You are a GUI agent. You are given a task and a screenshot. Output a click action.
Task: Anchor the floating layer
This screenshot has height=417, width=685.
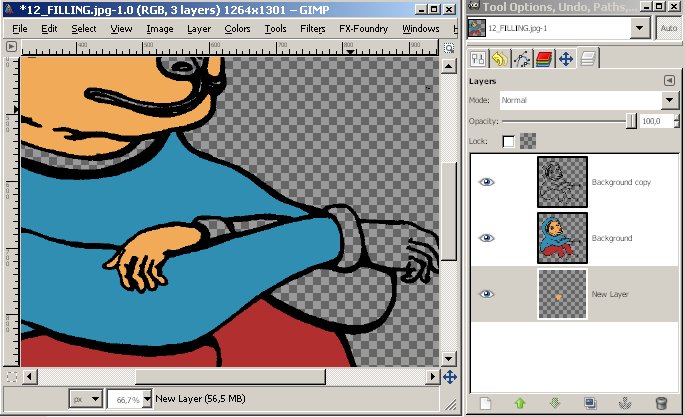click(x=625, y=403)
